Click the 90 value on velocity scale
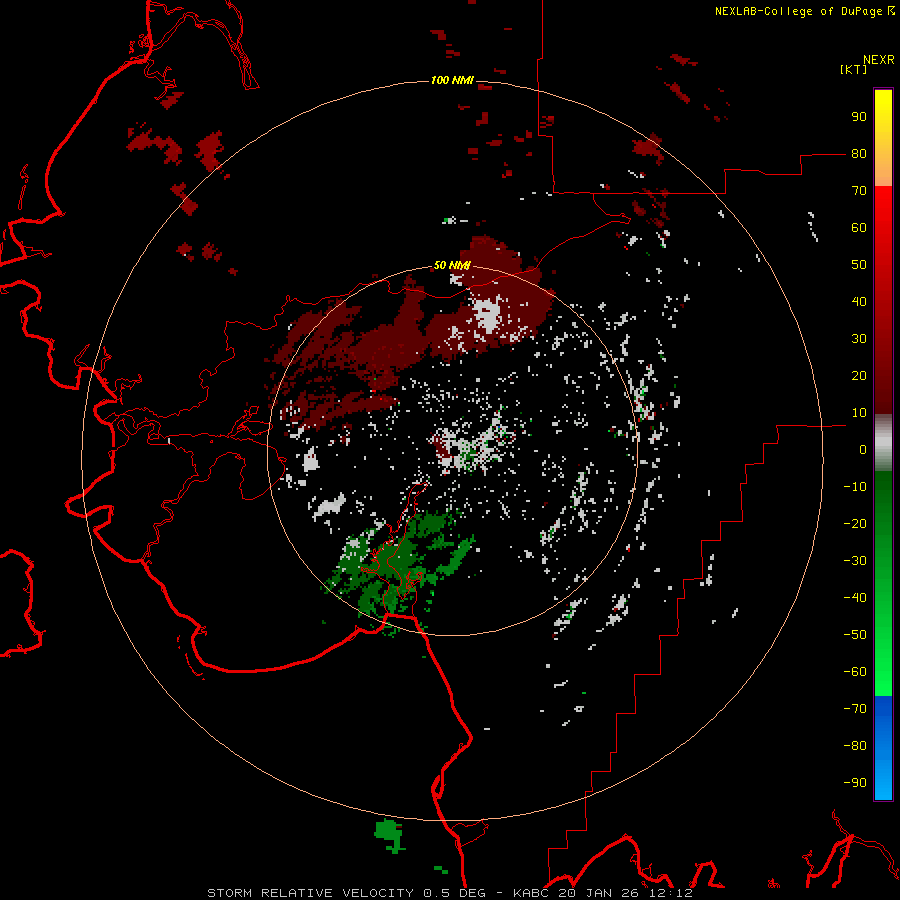Viewport: 900px width, 900px height. 859,117
